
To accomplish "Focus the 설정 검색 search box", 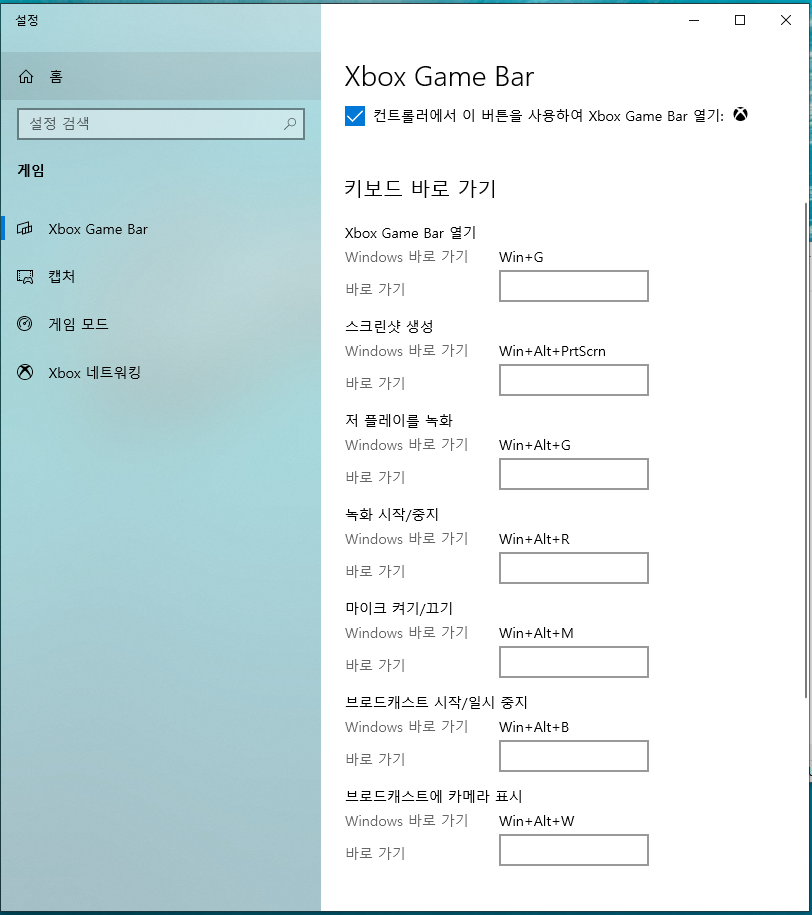I will coord(161,124).
